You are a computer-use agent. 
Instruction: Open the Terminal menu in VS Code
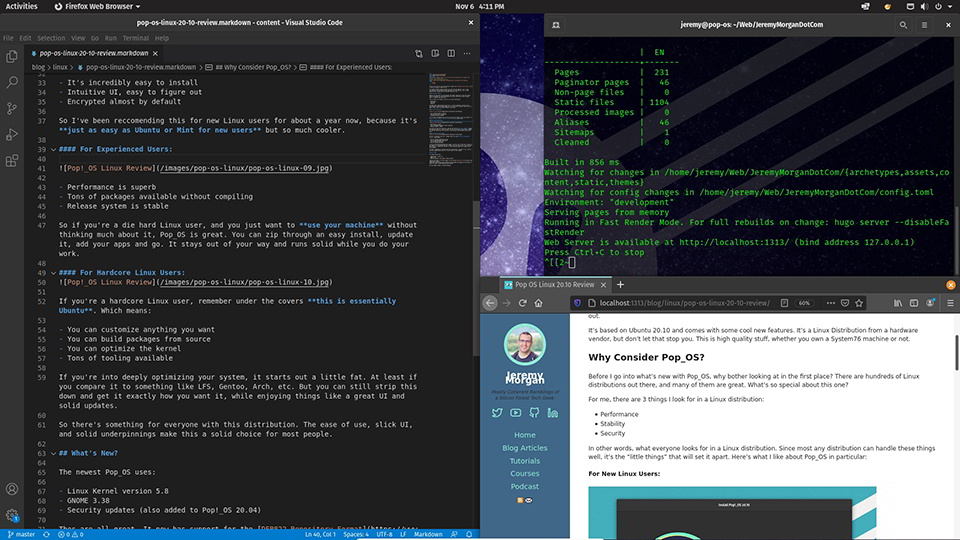tap(135, 38)
